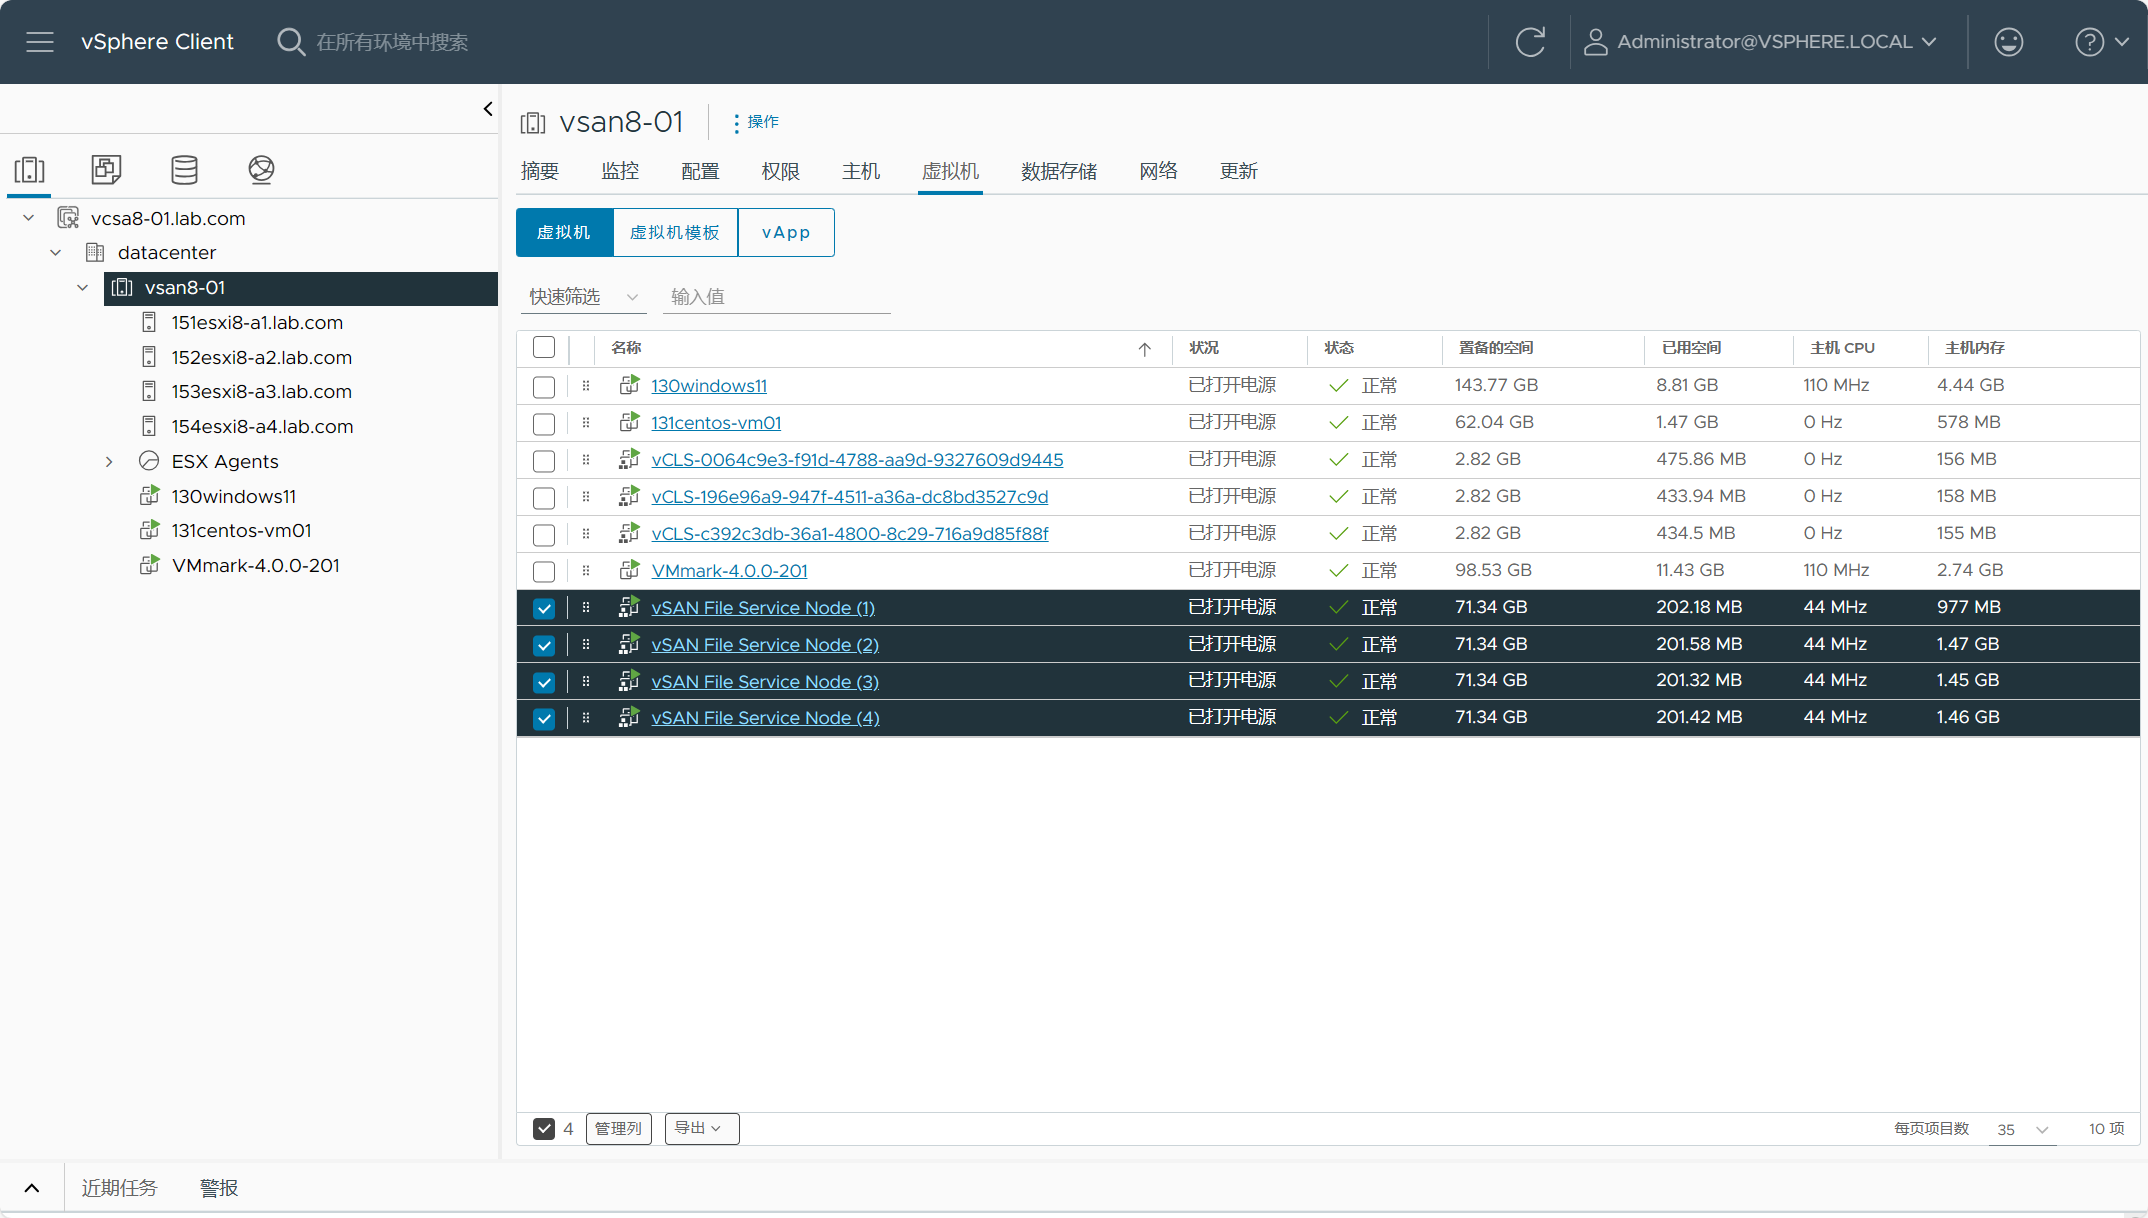Check the vCLS-0064c9e3 row checkbox

pos(544,460)
